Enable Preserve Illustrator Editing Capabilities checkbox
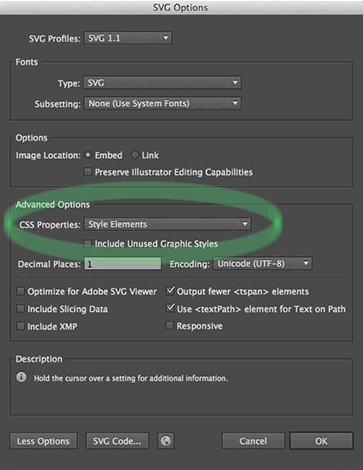Screen dimensions: 363x470 (88, 172)
